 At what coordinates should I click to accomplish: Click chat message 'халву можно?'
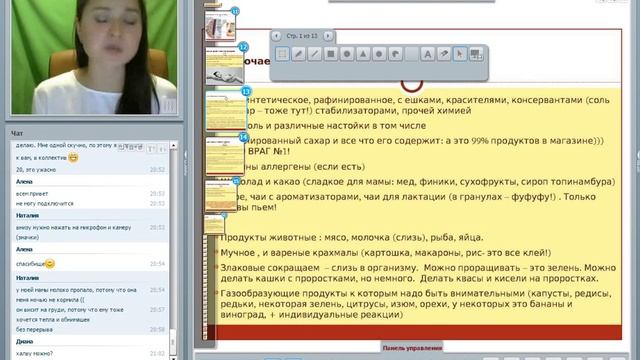34,353
